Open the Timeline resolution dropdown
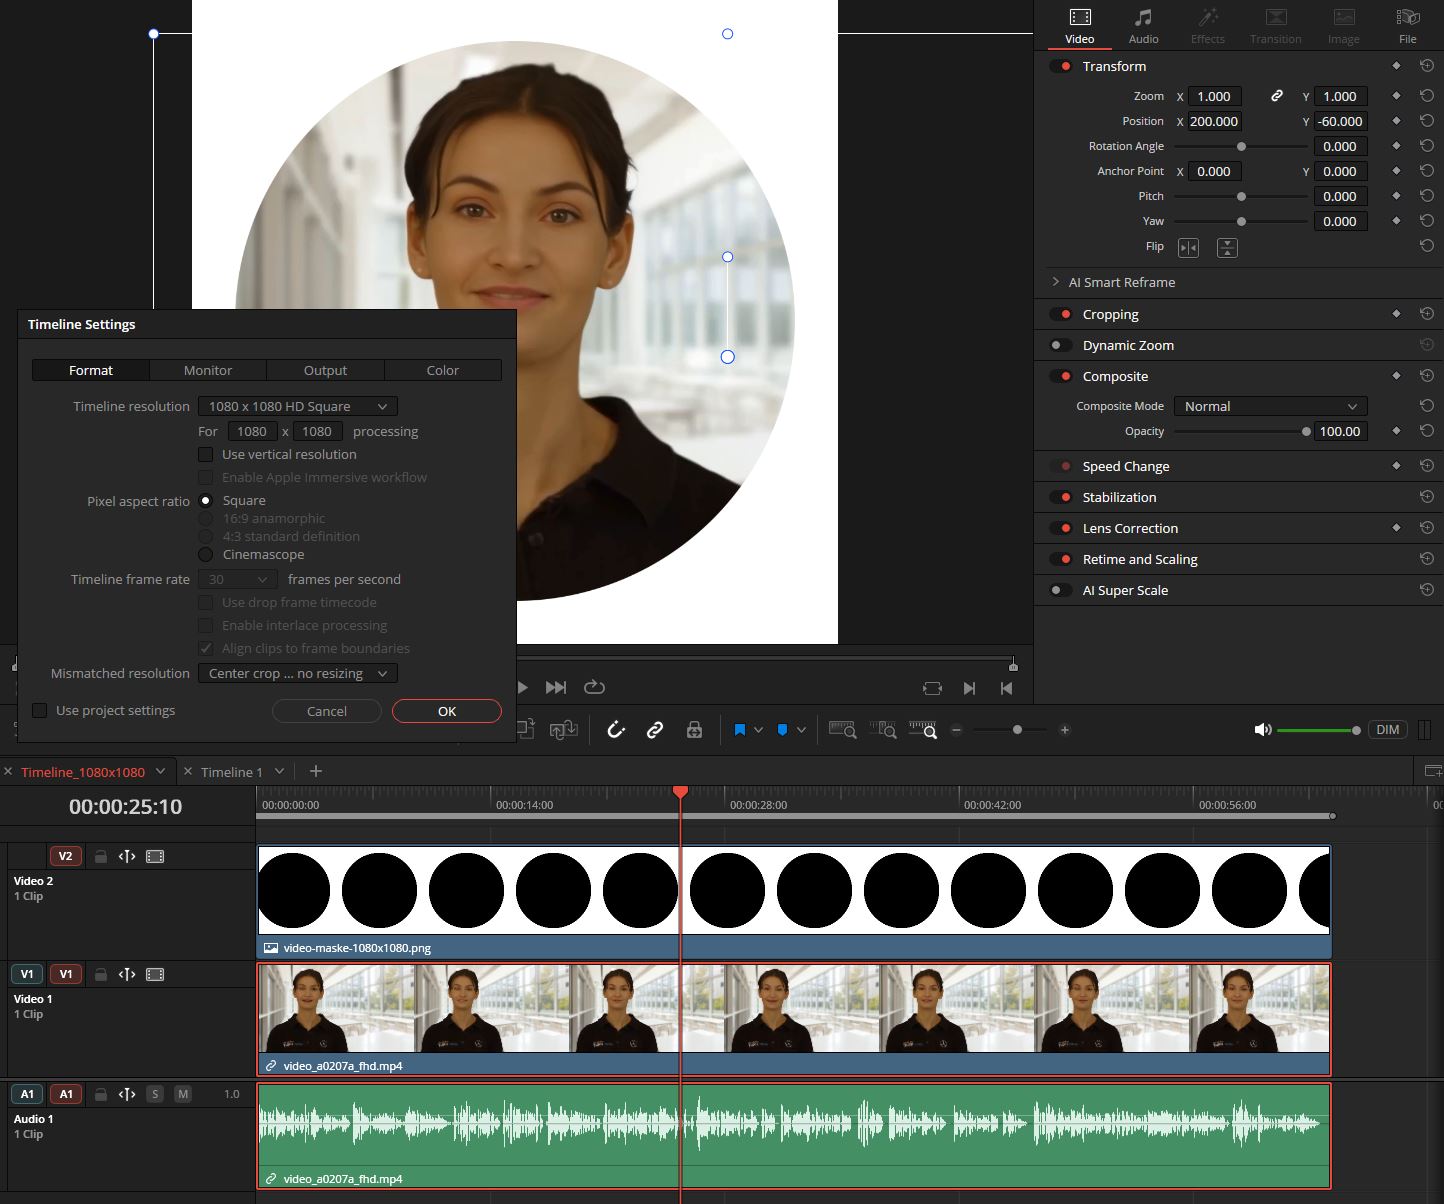This screenshot has height=1204, width=1444. click(297, 406)
